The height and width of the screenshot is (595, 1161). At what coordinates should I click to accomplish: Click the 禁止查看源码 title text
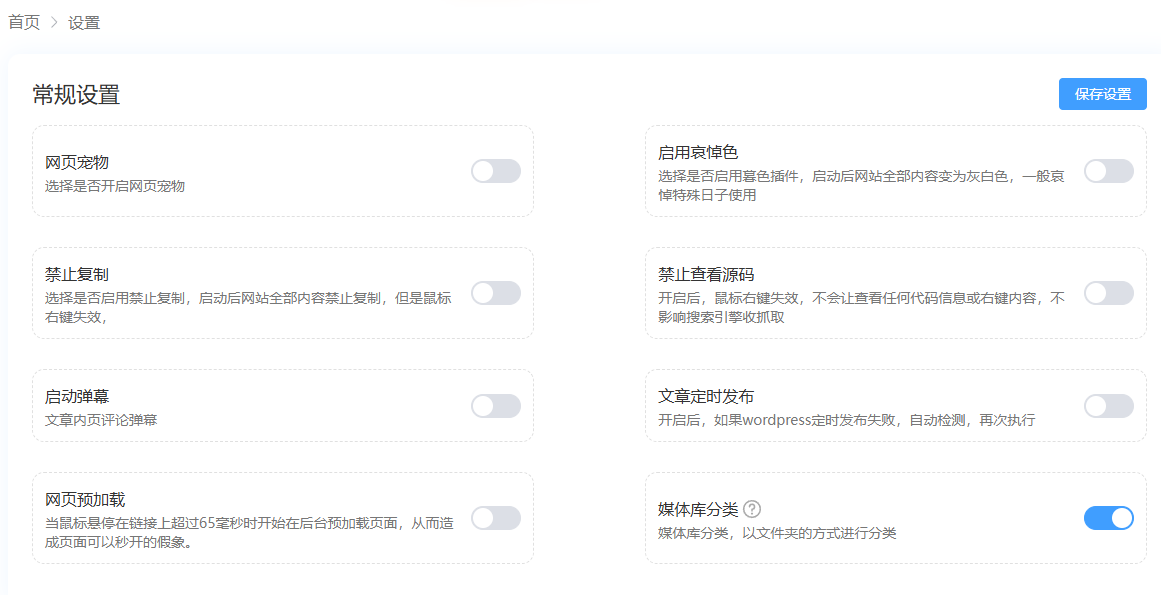click(x=706, y=275)
